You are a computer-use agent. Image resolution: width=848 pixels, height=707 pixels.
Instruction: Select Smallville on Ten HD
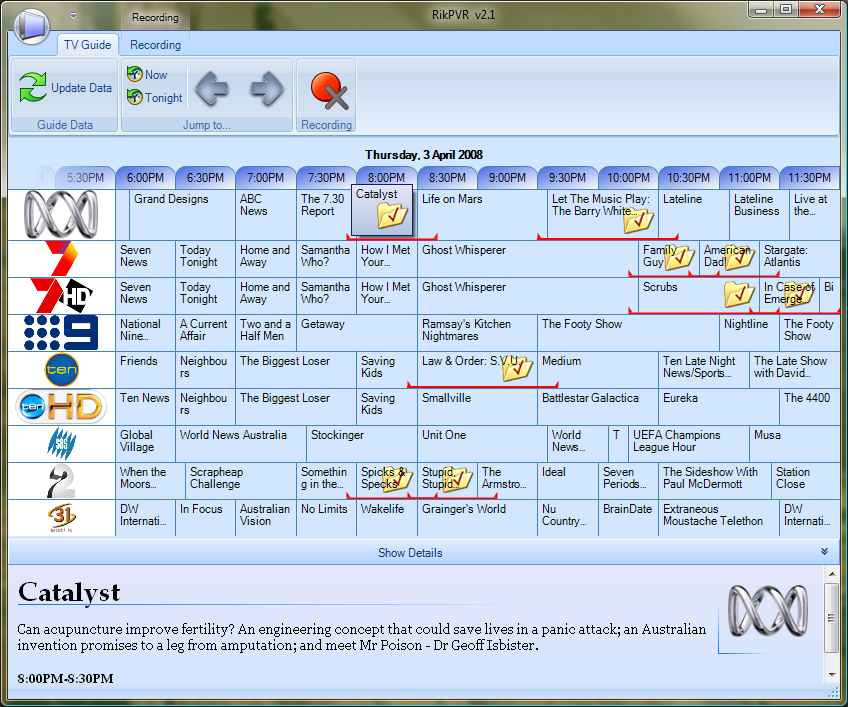[478, 407]
